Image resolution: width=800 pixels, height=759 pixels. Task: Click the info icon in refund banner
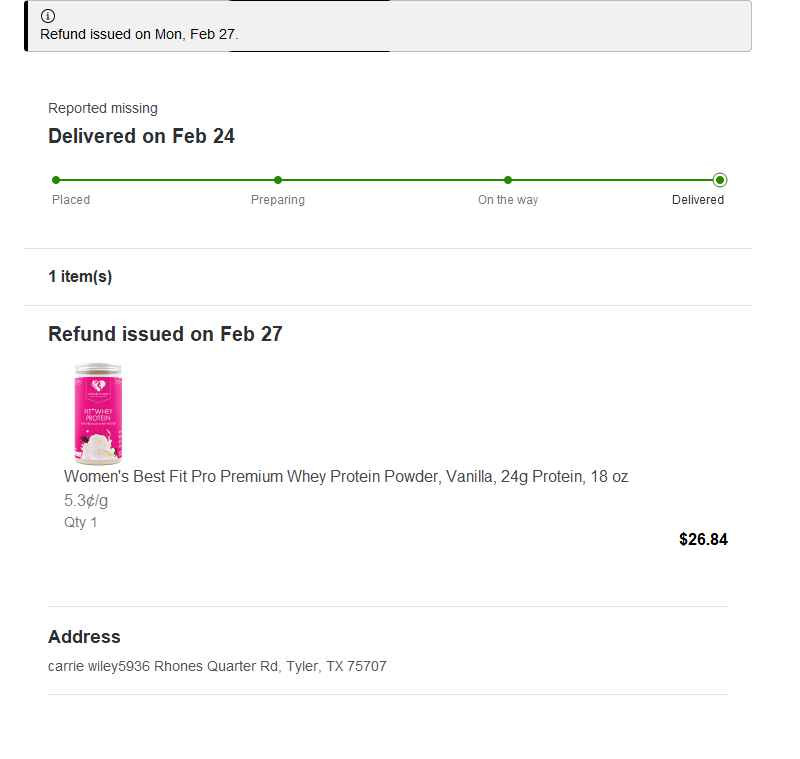pos(48,16)
